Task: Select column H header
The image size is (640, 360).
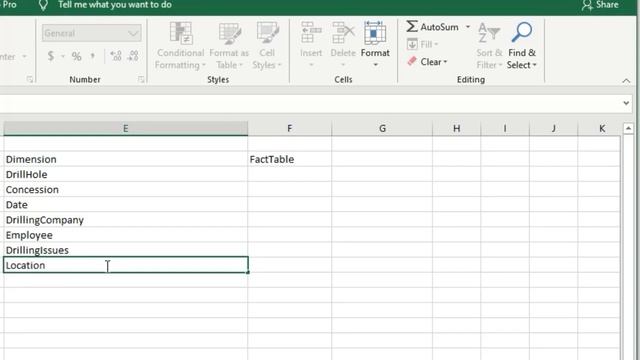Action: (456, 129)
